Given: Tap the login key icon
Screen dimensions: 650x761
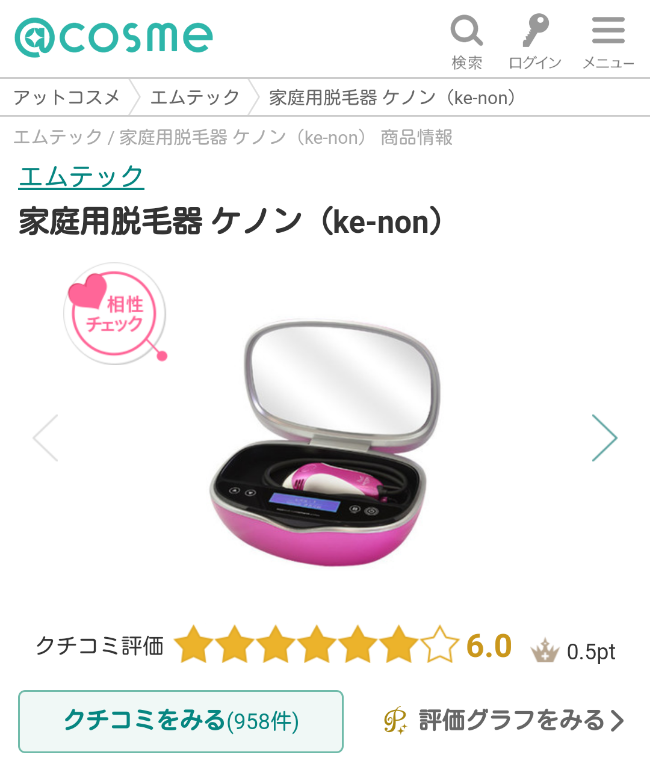Looking at the screenshot, I should 535,30.
